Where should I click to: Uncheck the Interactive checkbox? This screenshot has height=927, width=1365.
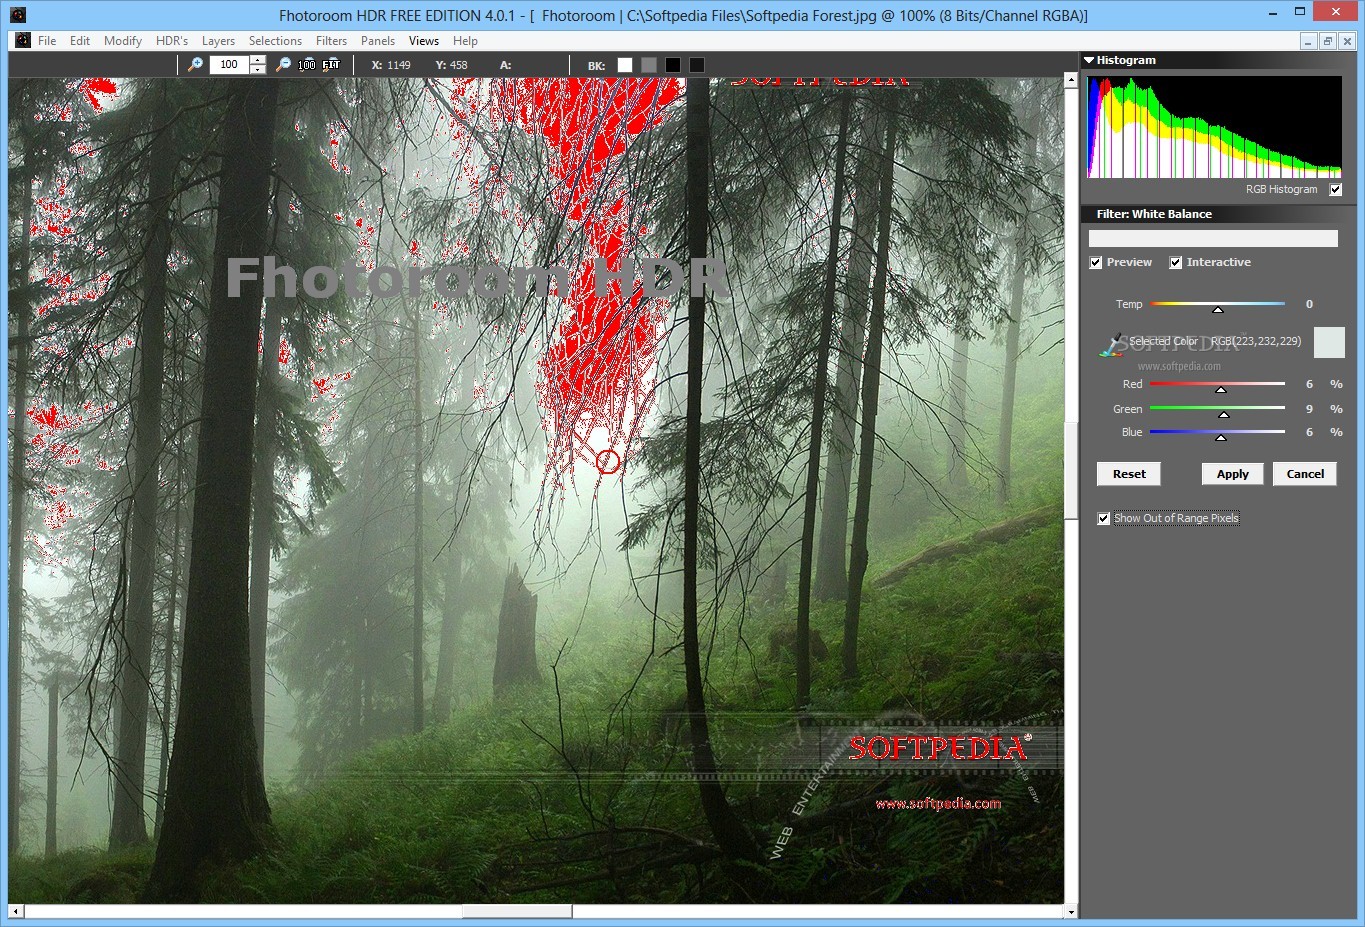1176,263
